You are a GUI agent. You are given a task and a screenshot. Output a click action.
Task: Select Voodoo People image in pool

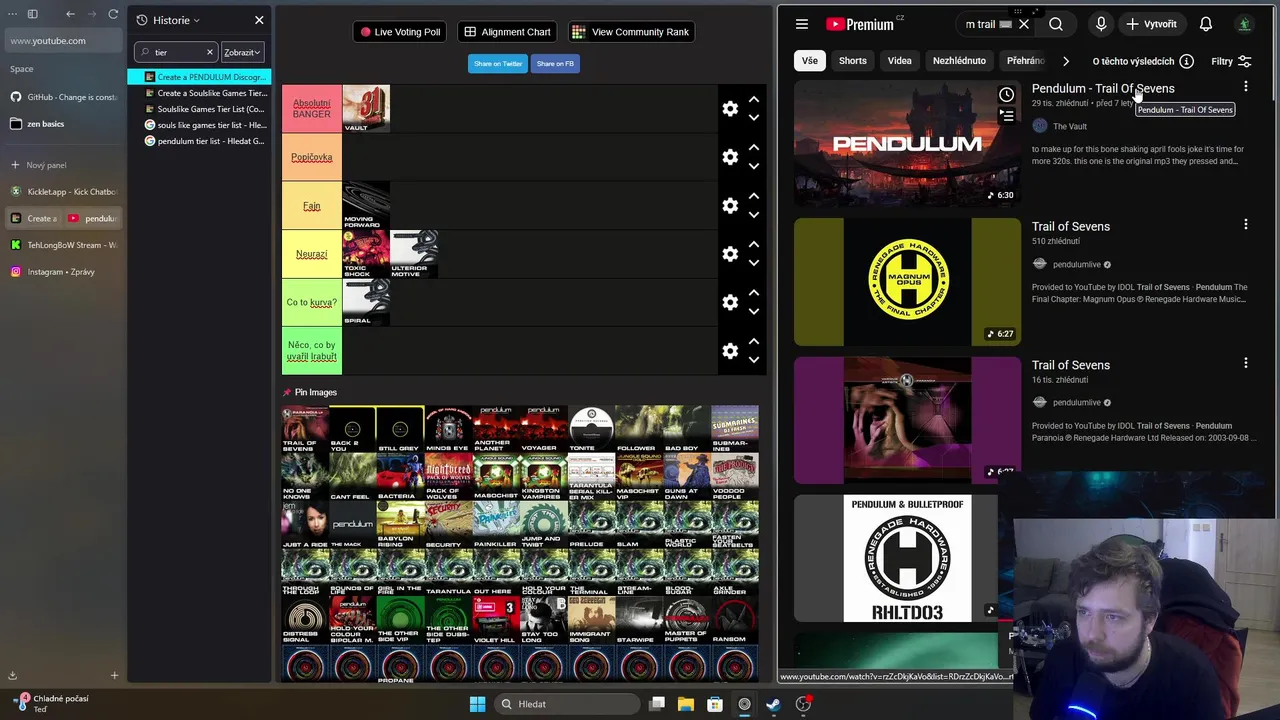[735, 476]
